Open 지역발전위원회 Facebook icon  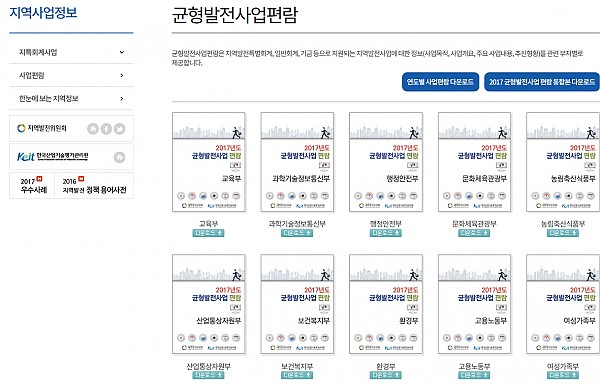pos(106,129)
